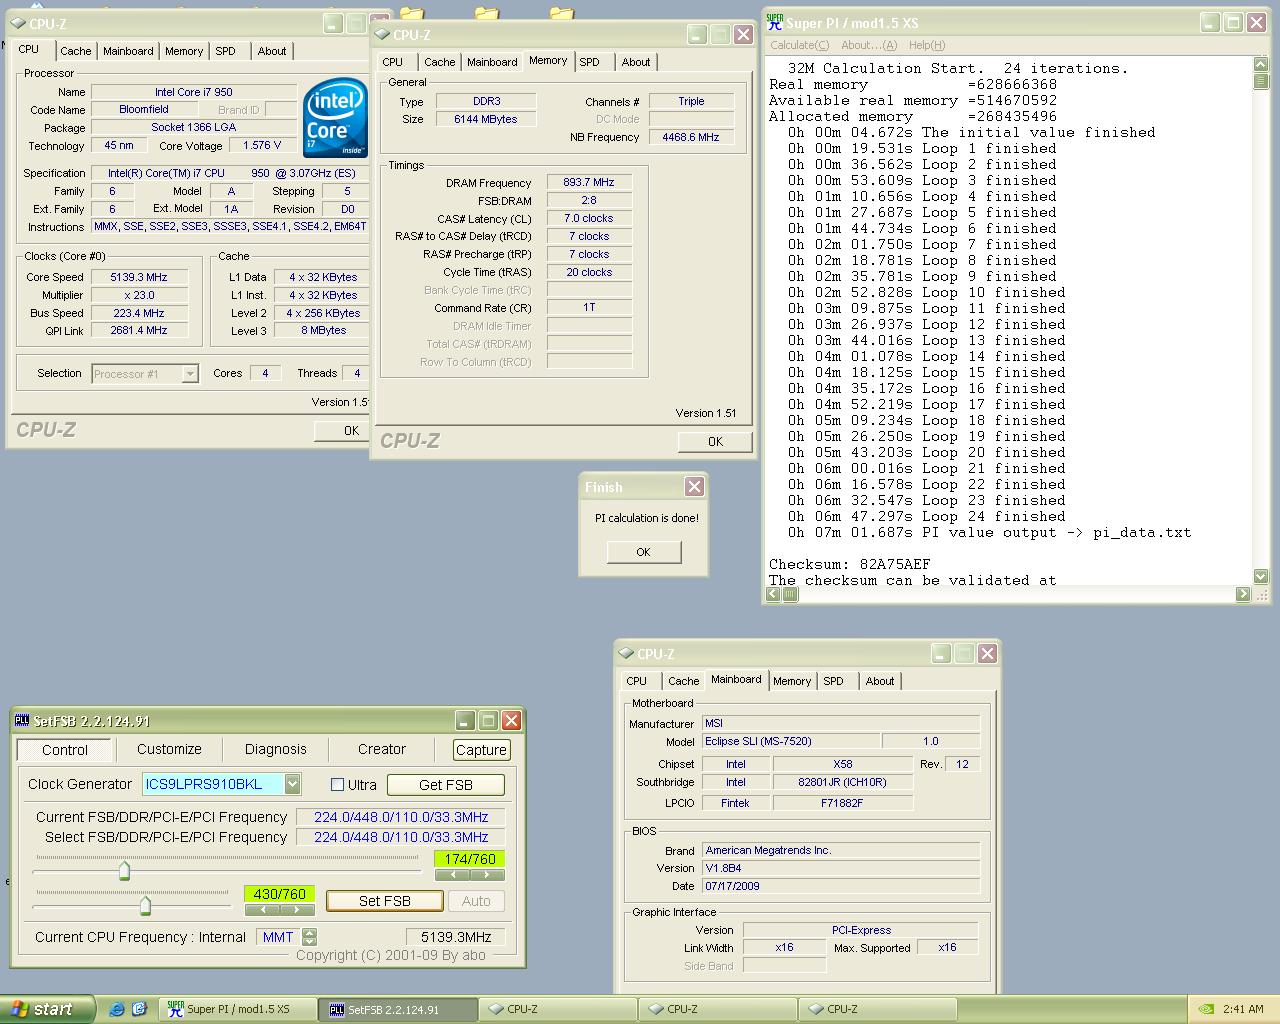This screenshot has width=1280, height=1024.
Task: Click the Super PI horizontal scrollbar left arrow
Action: [x=773, y=594]
